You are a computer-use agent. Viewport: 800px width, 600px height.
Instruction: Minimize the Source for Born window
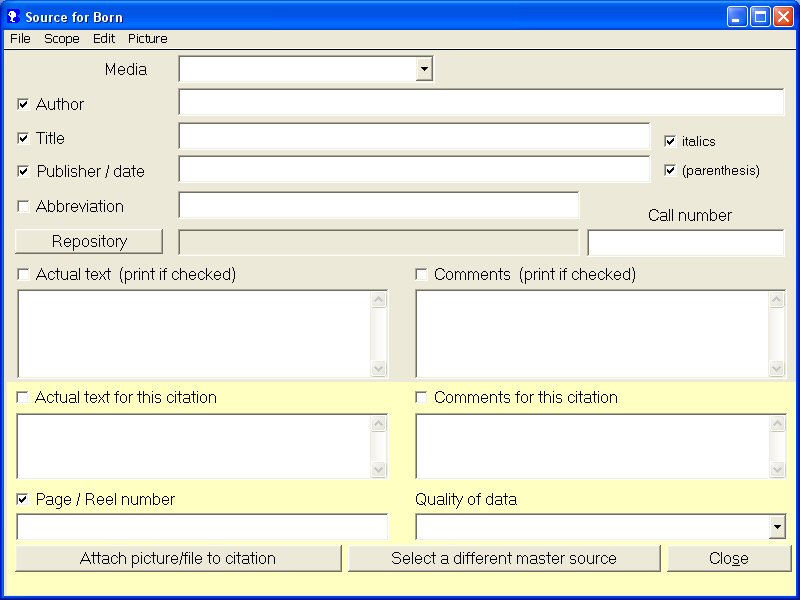737,17
